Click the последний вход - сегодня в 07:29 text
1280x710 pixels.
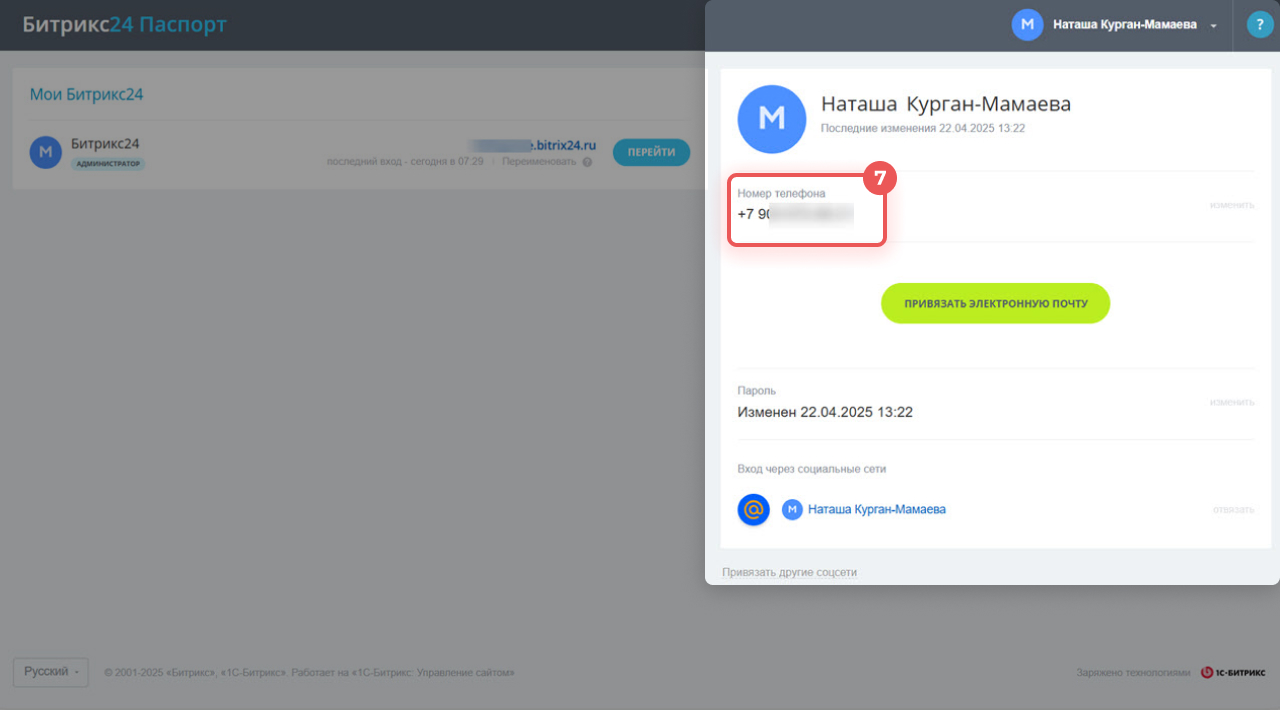pyautogui.click(x=405, y=162)
